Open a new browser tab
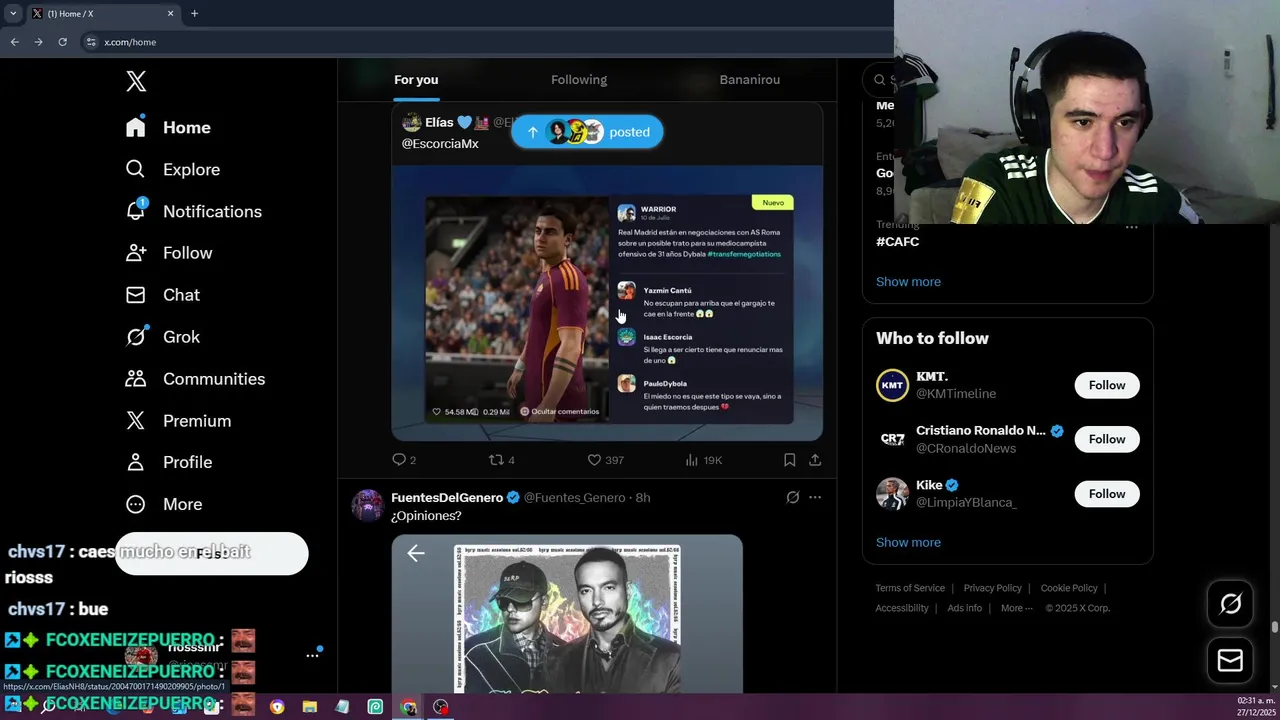The width and height of the screenshot is (1280, 720). tap(194, 13)
